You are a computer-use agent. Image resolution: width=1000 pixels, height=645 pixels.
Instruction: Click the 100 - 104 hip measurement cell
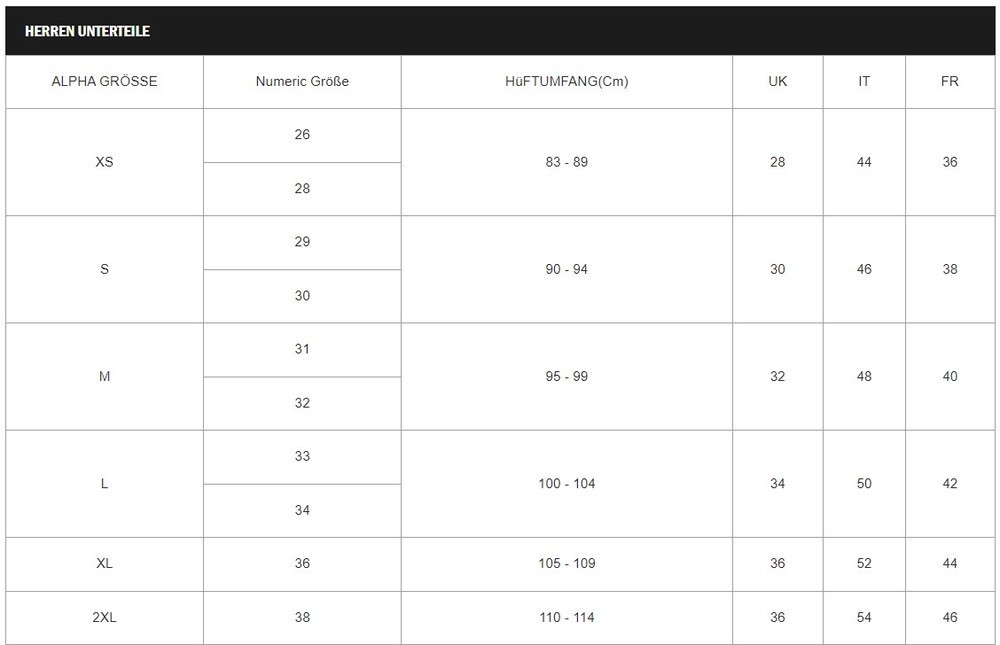coord(567,483)
